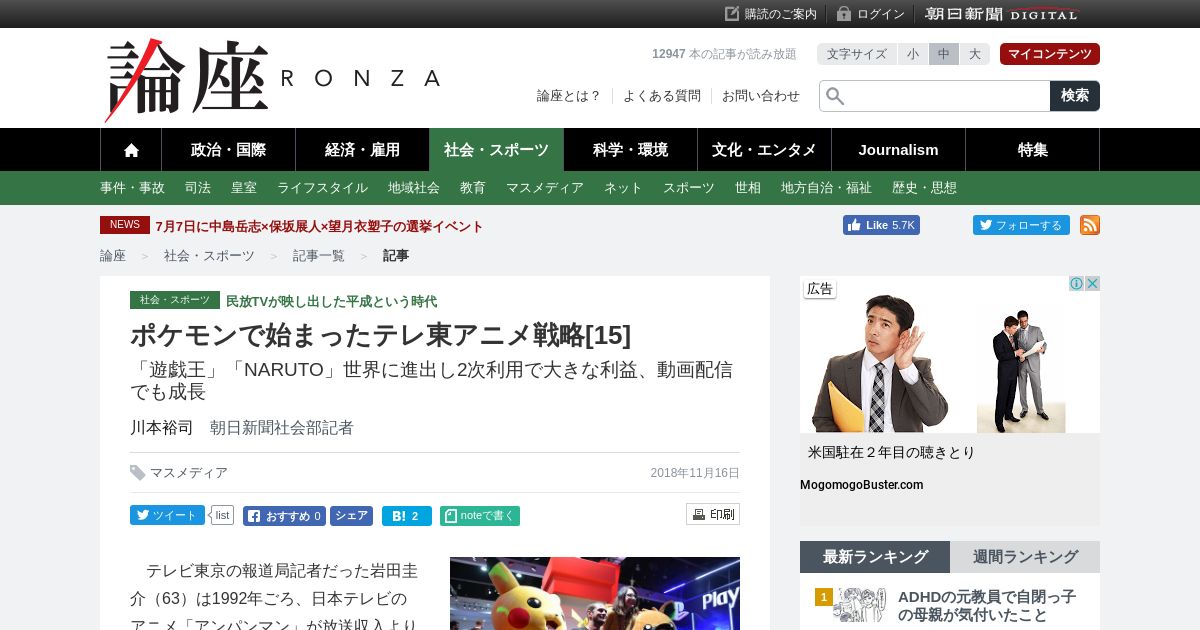Viewport: 1200px width, 630px height.
Task: Open the 朝日新聞 DIGITAL logo link
Action: coord(1002,14)
